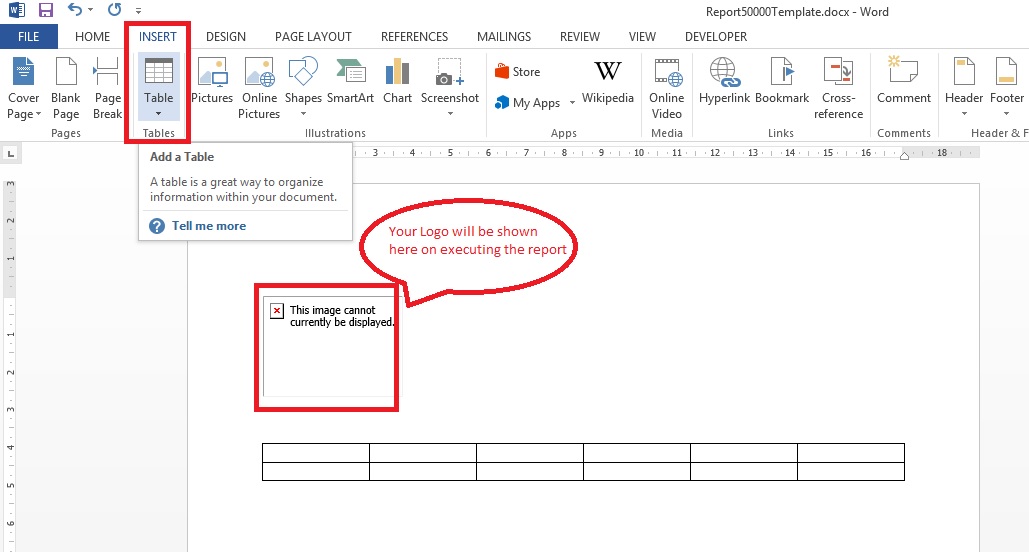Switch to the REVIEW tab
The width and height of the screenshot is (1029, 552).
coord(579,37)
